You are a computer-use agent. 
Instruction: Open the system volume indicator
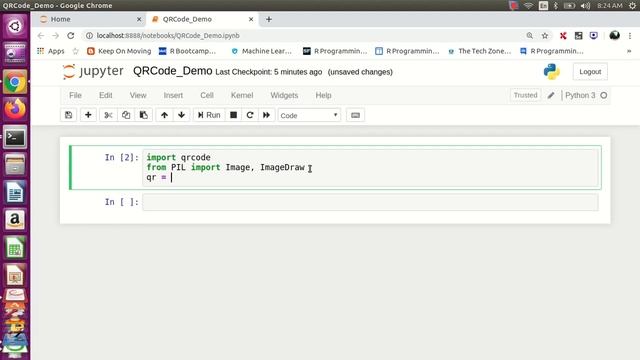(x=585, y=6)
